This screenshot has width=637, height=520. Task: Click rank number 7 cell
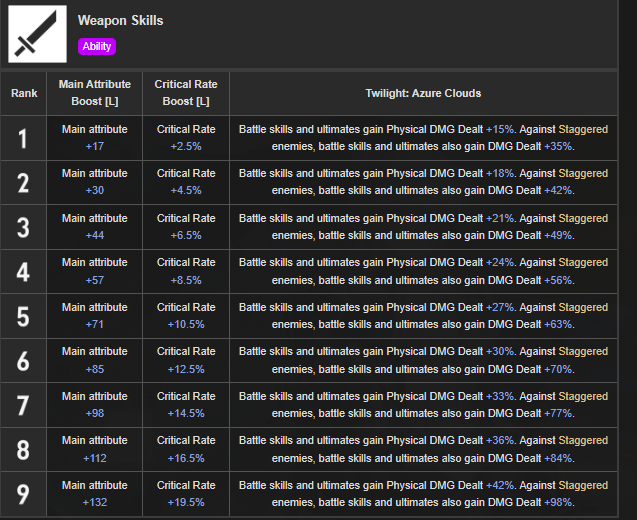pyautogui.click(x=24, y=405)
